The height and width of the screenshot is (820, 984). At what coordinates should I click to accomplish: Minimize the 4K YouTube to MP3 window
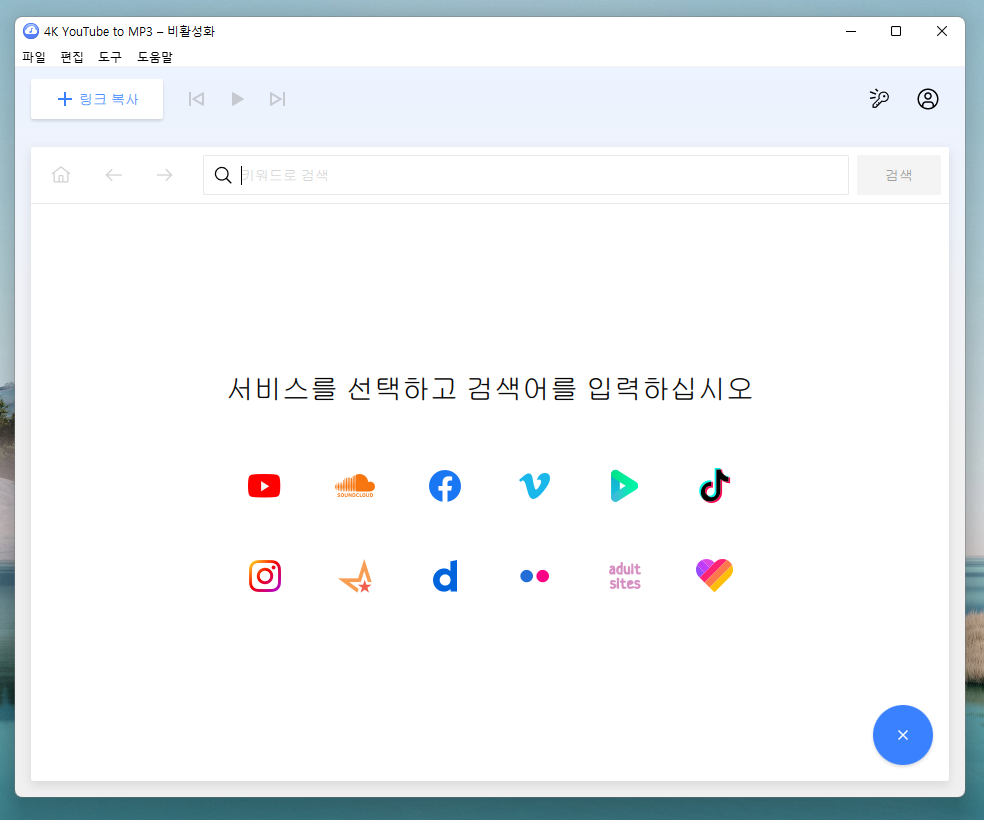tap(851, 31)
